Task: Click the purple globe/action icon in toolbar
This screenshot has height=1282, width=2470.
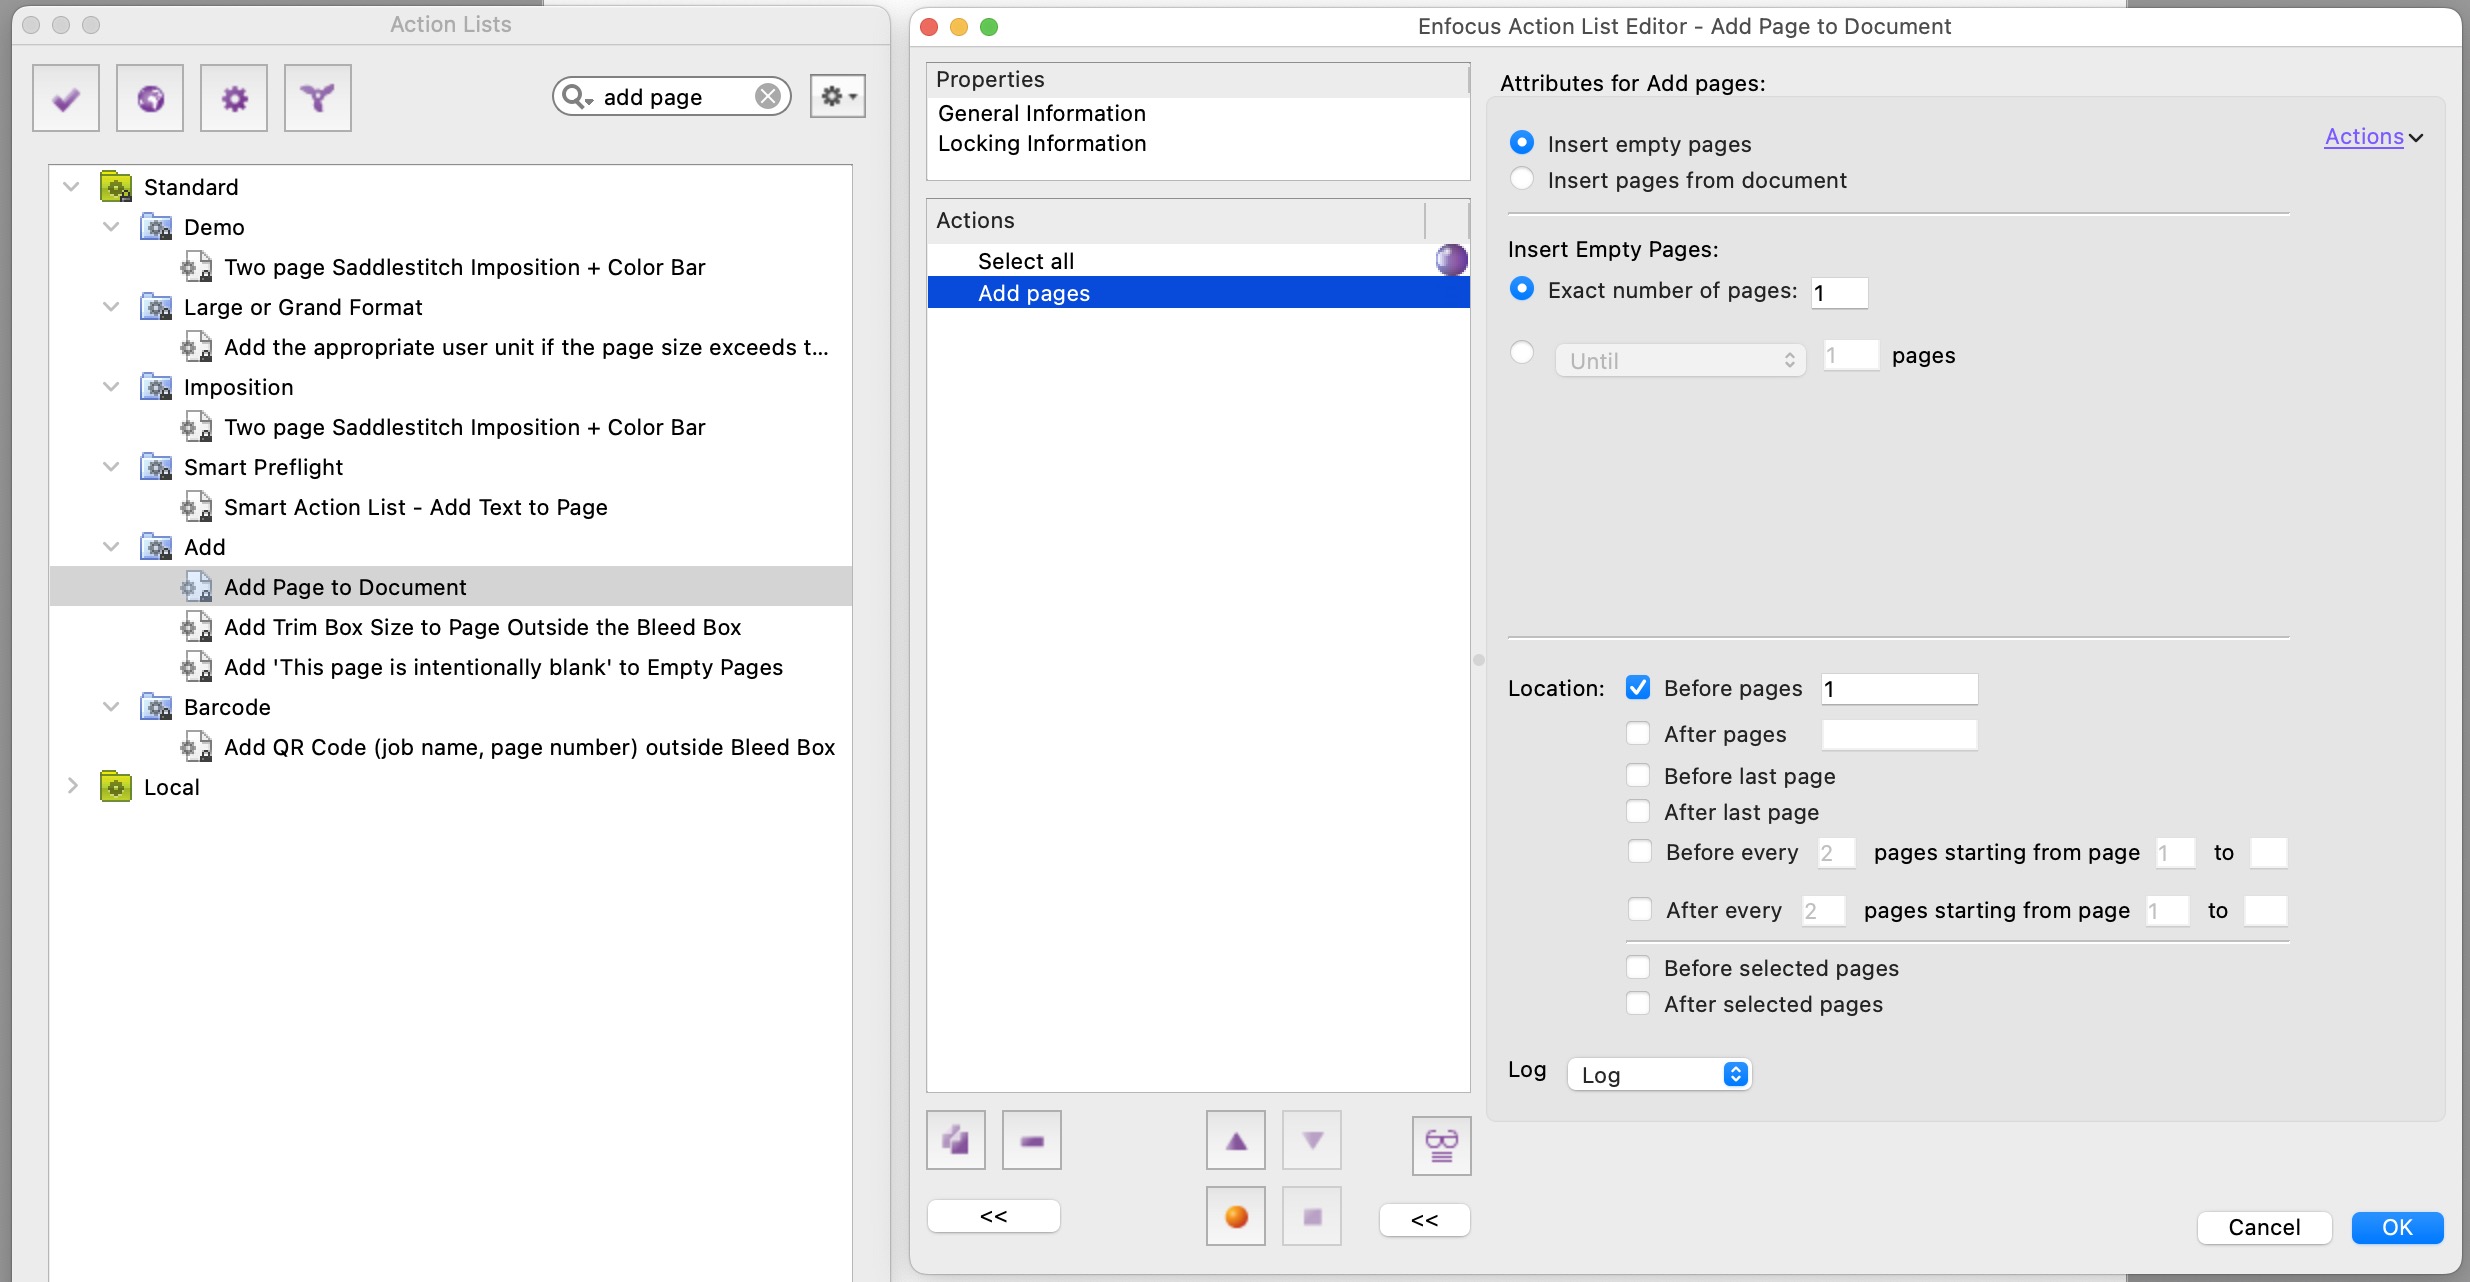Action: (150, 98)
